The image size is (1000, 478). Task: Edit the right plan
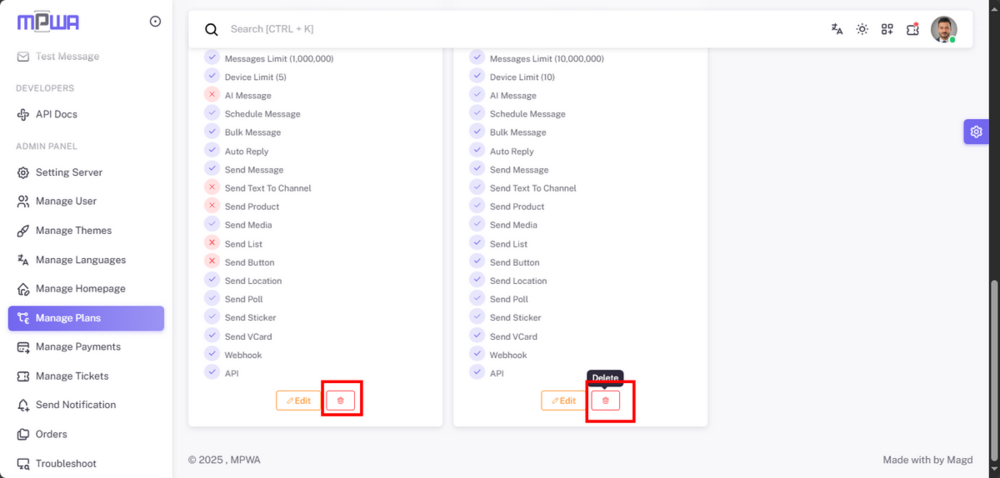coord(564,400)
